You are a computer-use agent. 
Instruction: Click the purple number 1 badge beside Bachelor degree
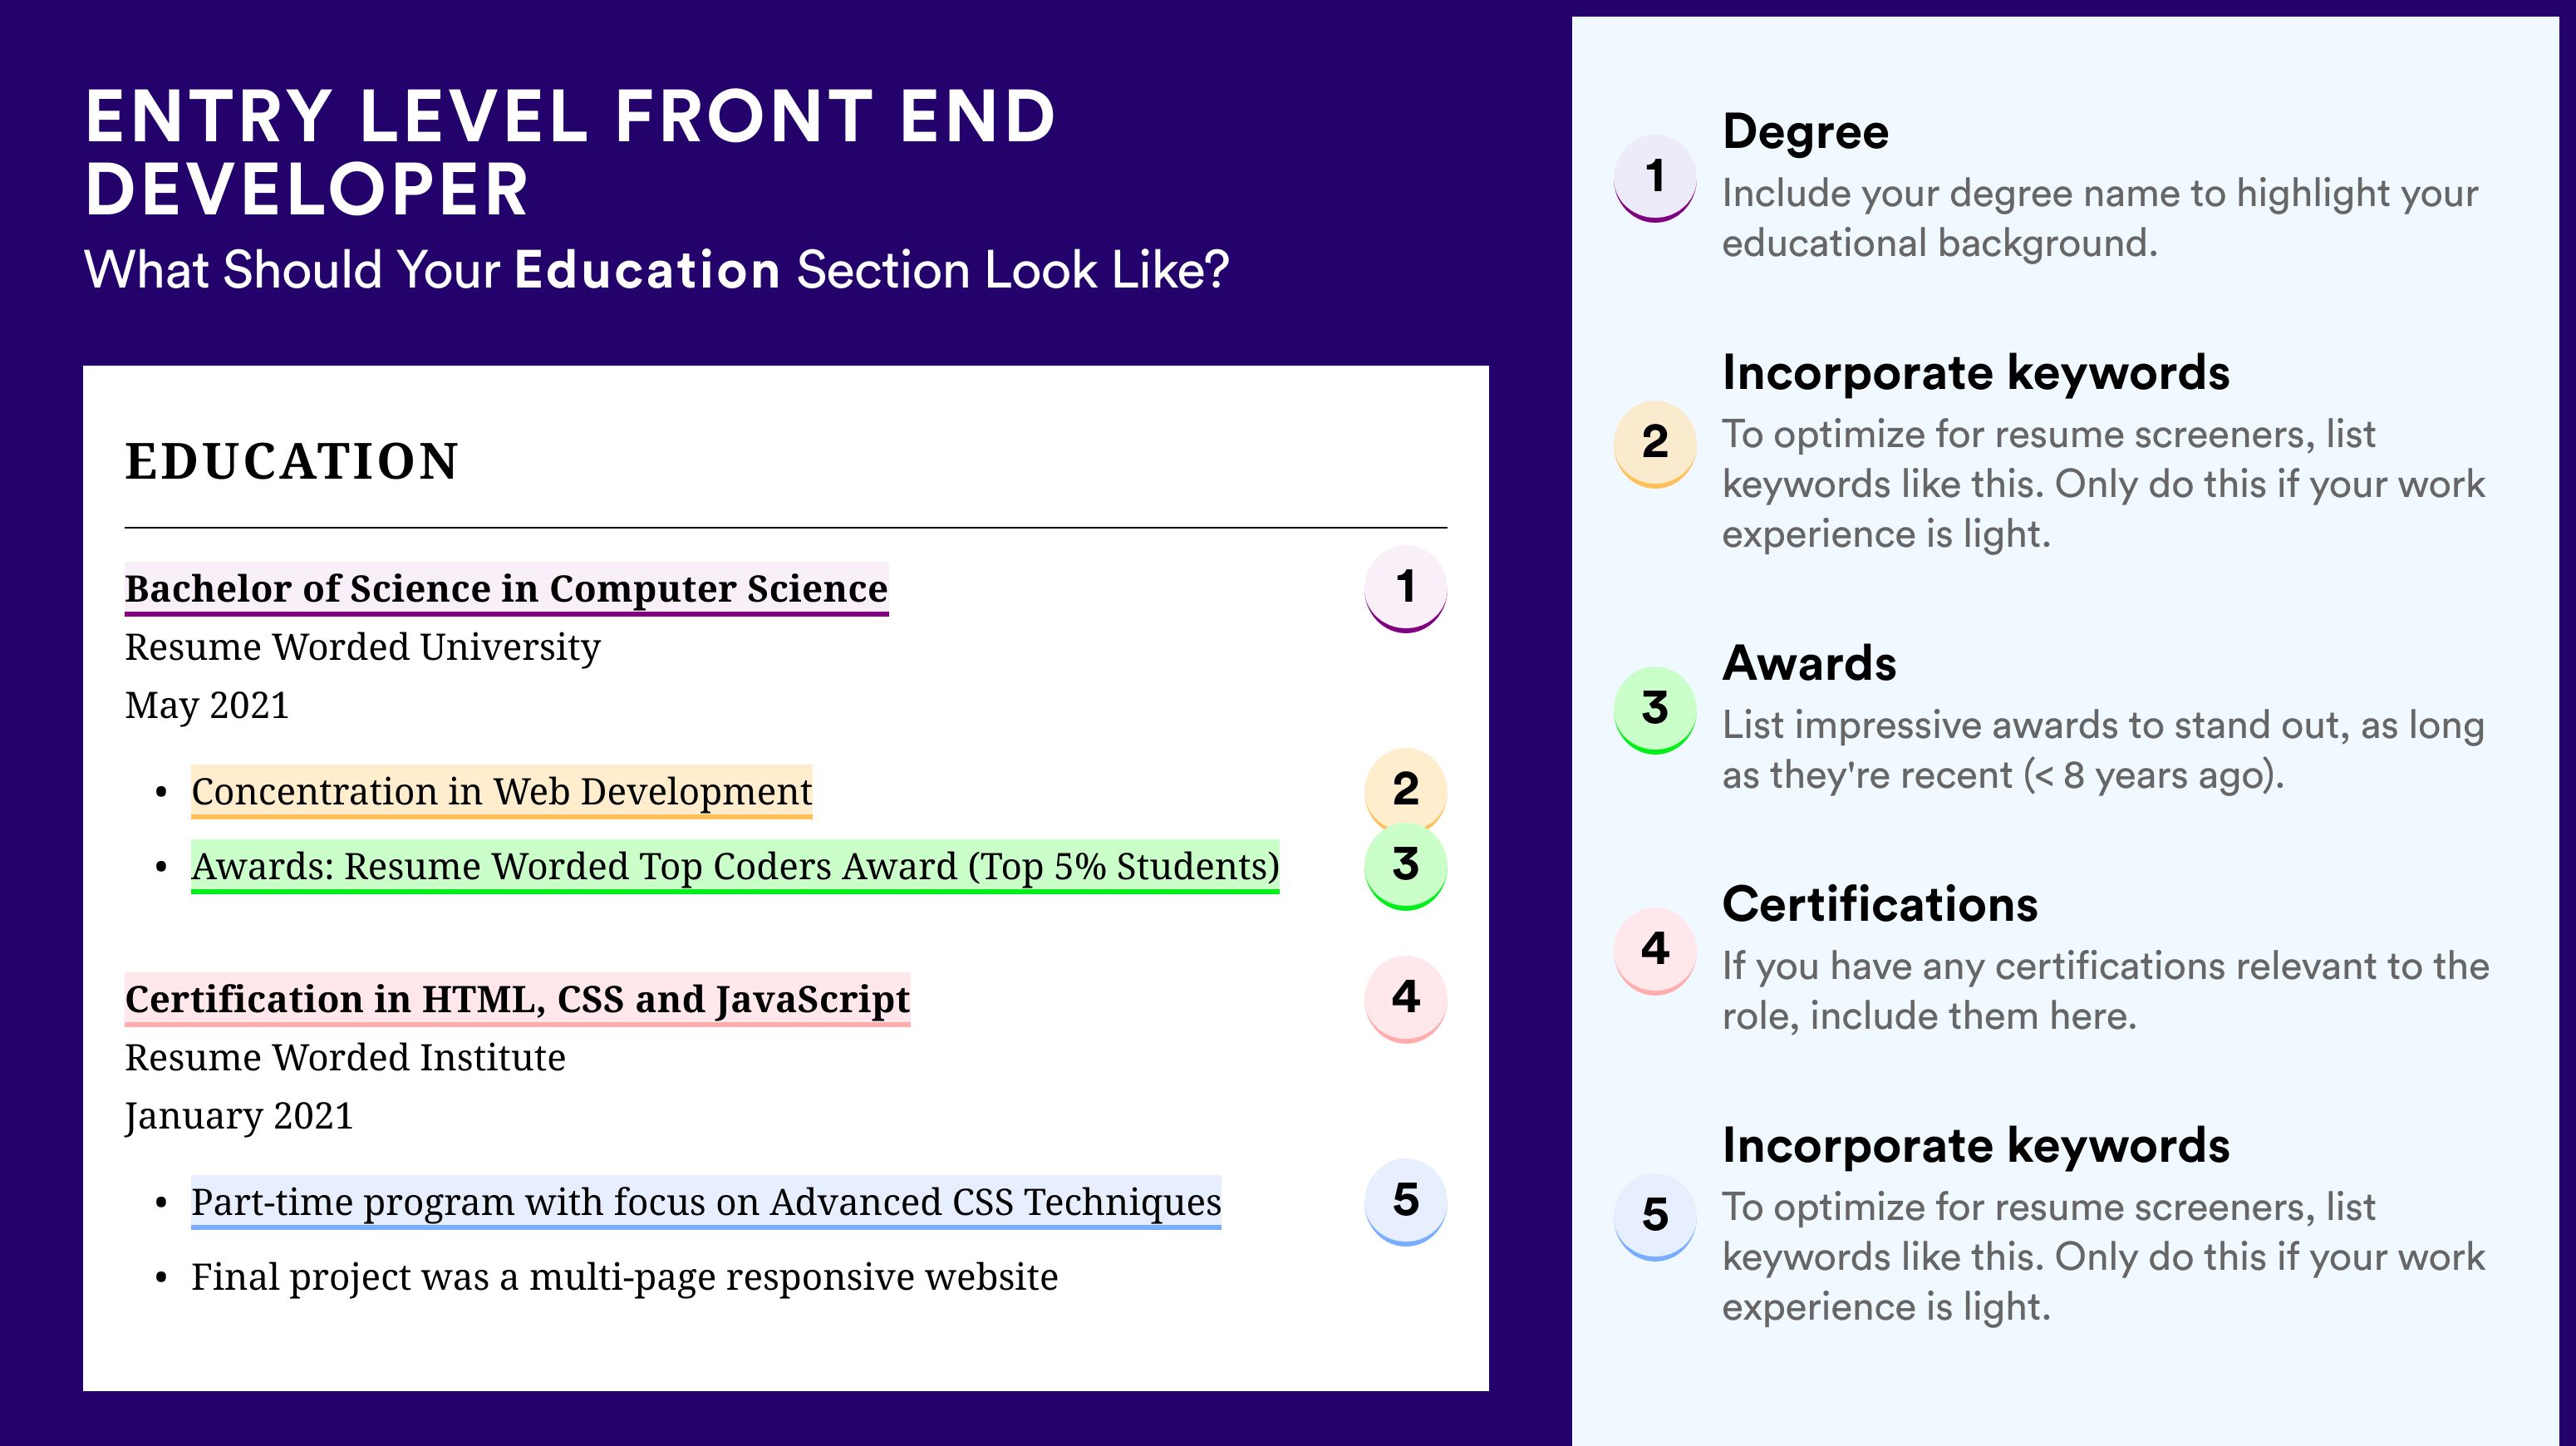point(1405,588)
